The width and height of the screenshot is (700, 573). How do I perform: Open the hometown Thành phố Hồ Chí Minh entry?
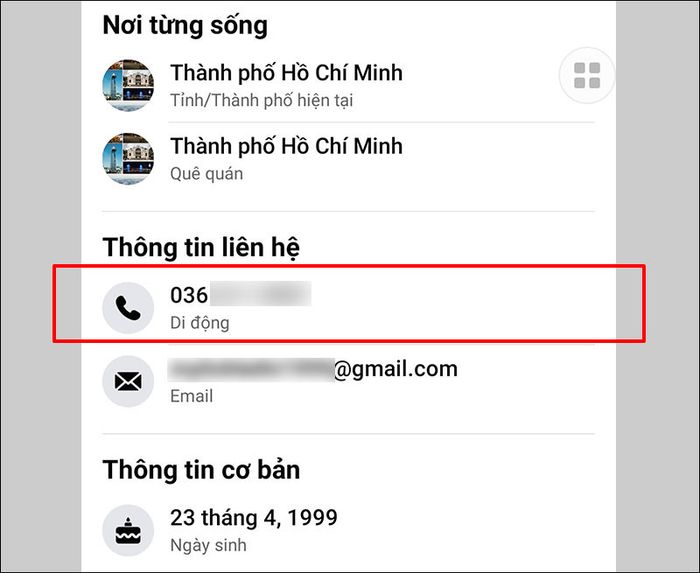pos(286,146)
